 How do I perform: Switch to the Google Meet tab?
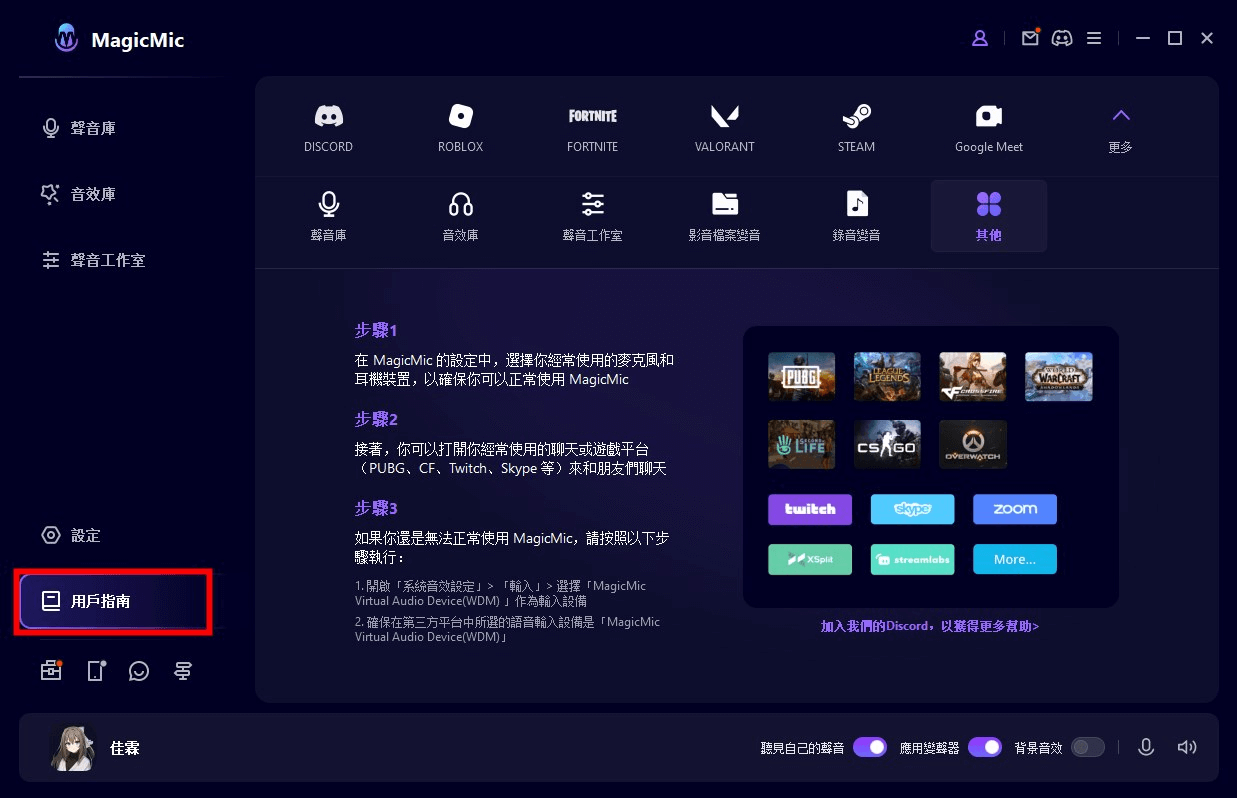pos(988,124)
